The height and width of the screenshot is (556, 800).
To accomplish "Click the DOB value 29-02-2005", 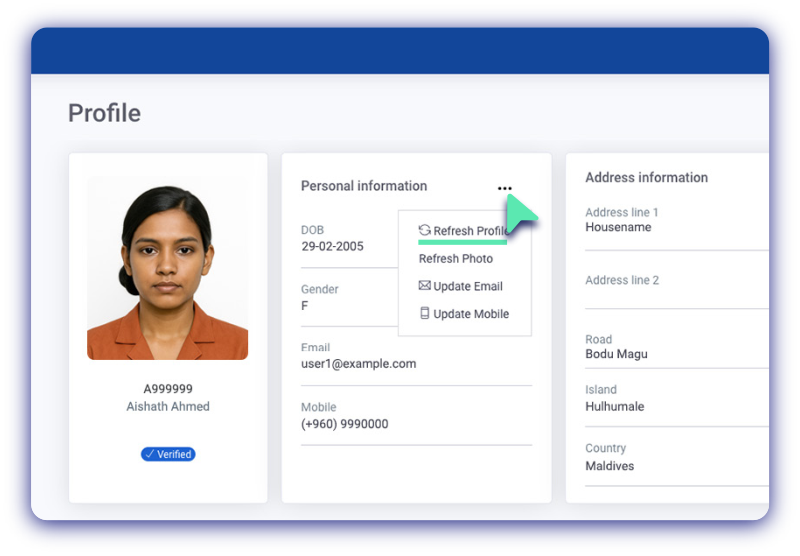I will coord(332,246).
